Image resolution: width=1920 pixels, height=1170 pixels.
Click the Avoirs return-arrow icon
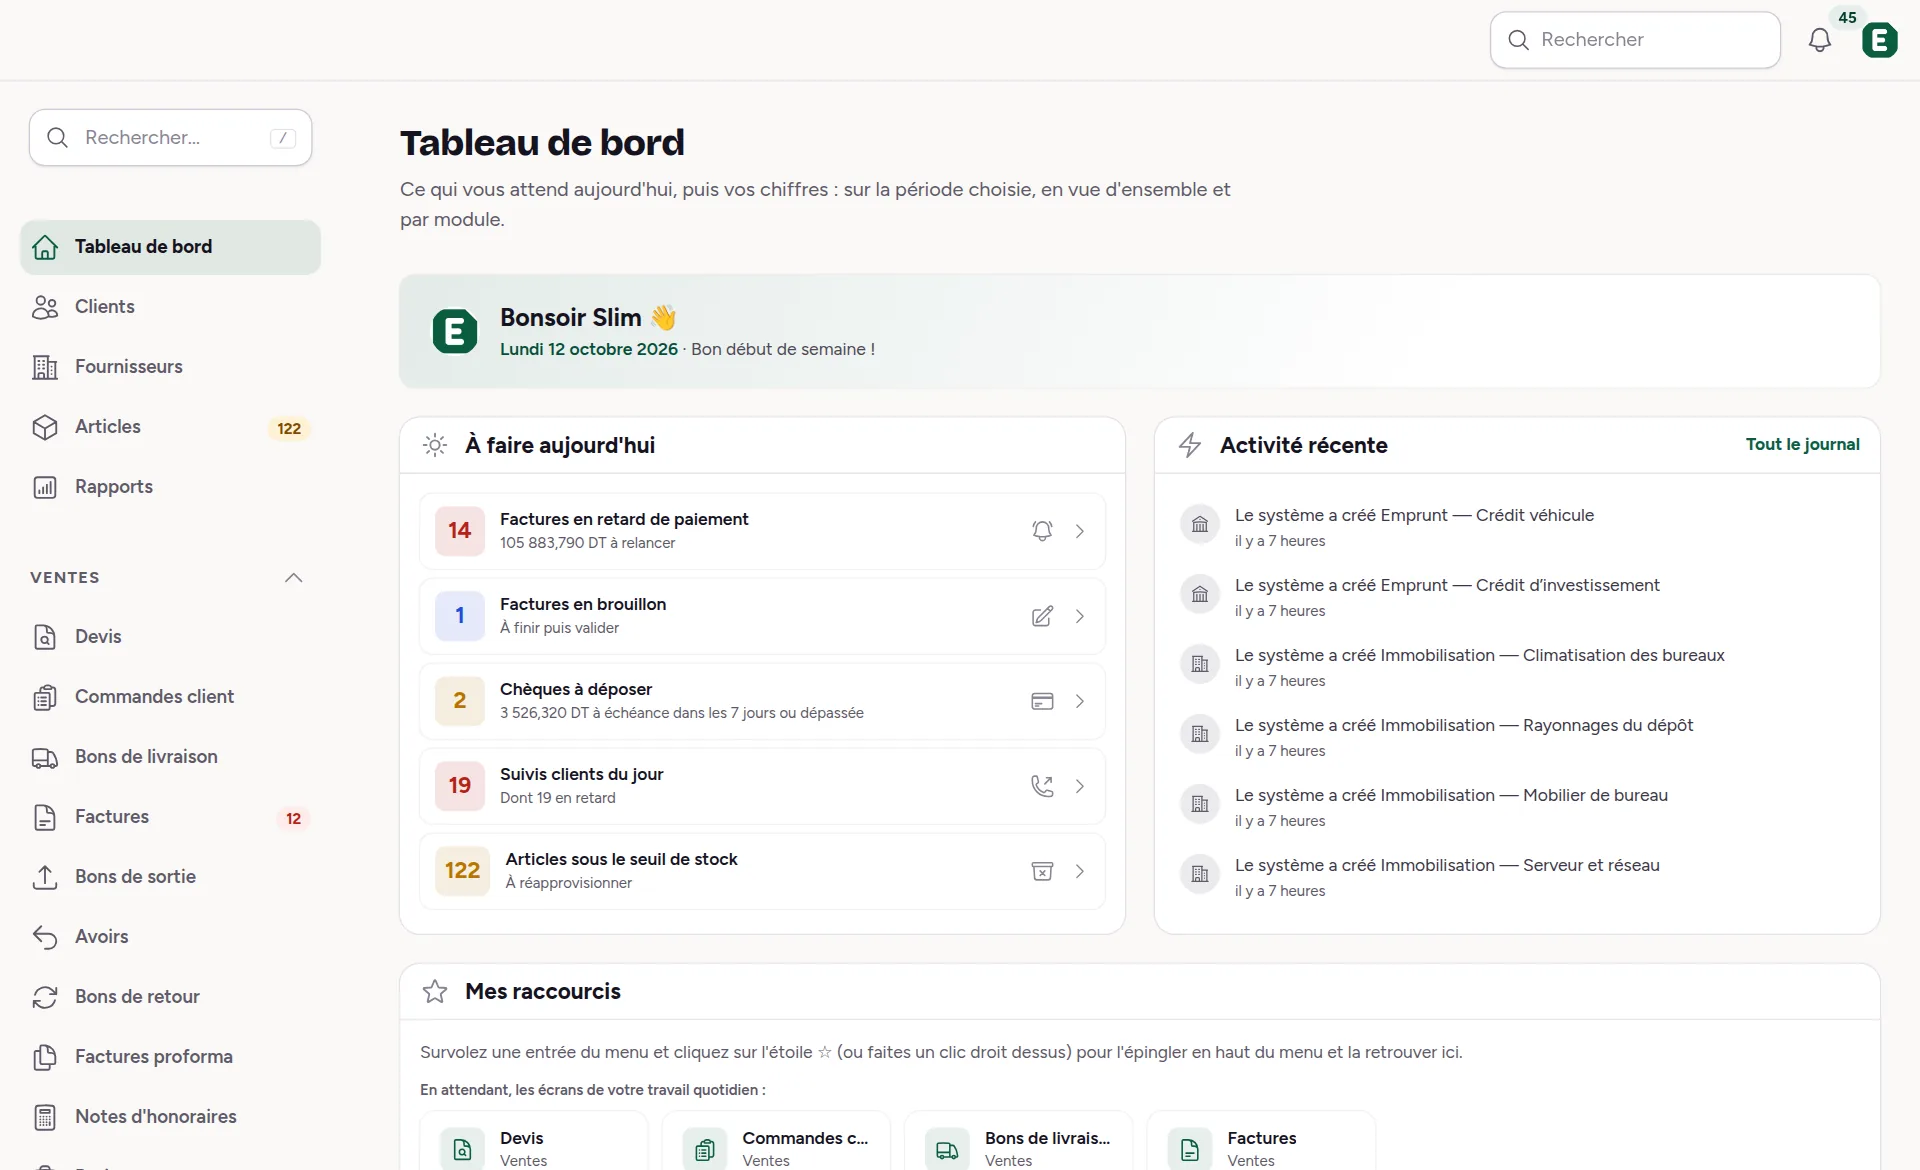(45, 937)
